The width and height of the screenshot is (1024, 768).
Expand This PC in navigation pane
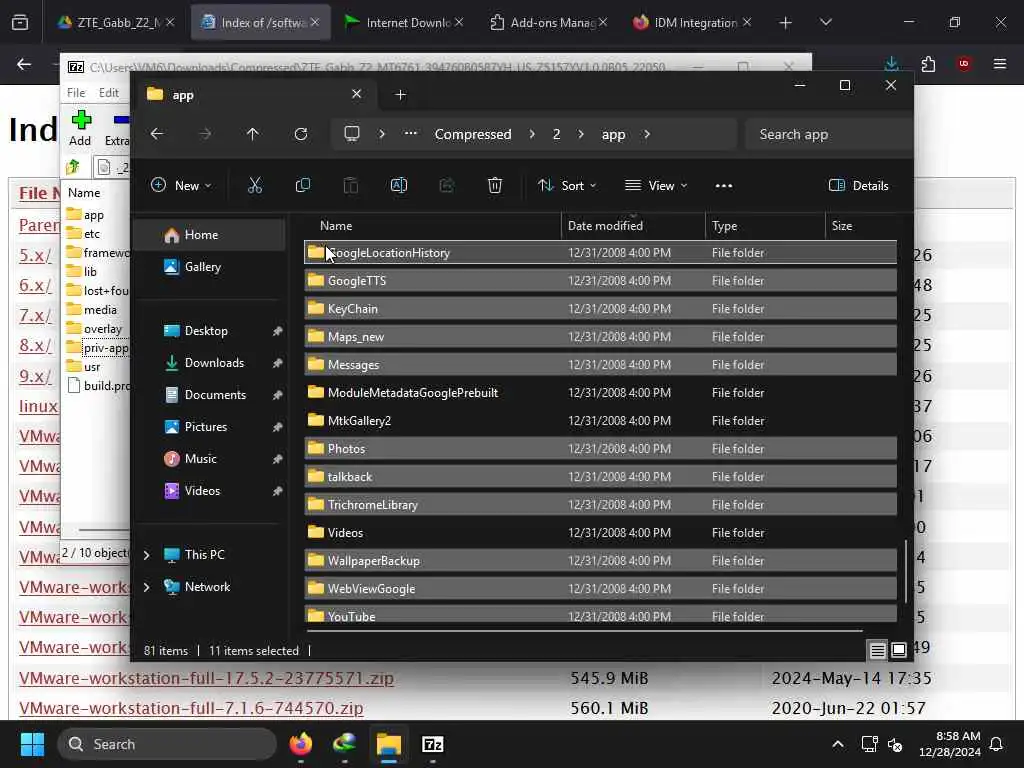[x=146, y=554]
